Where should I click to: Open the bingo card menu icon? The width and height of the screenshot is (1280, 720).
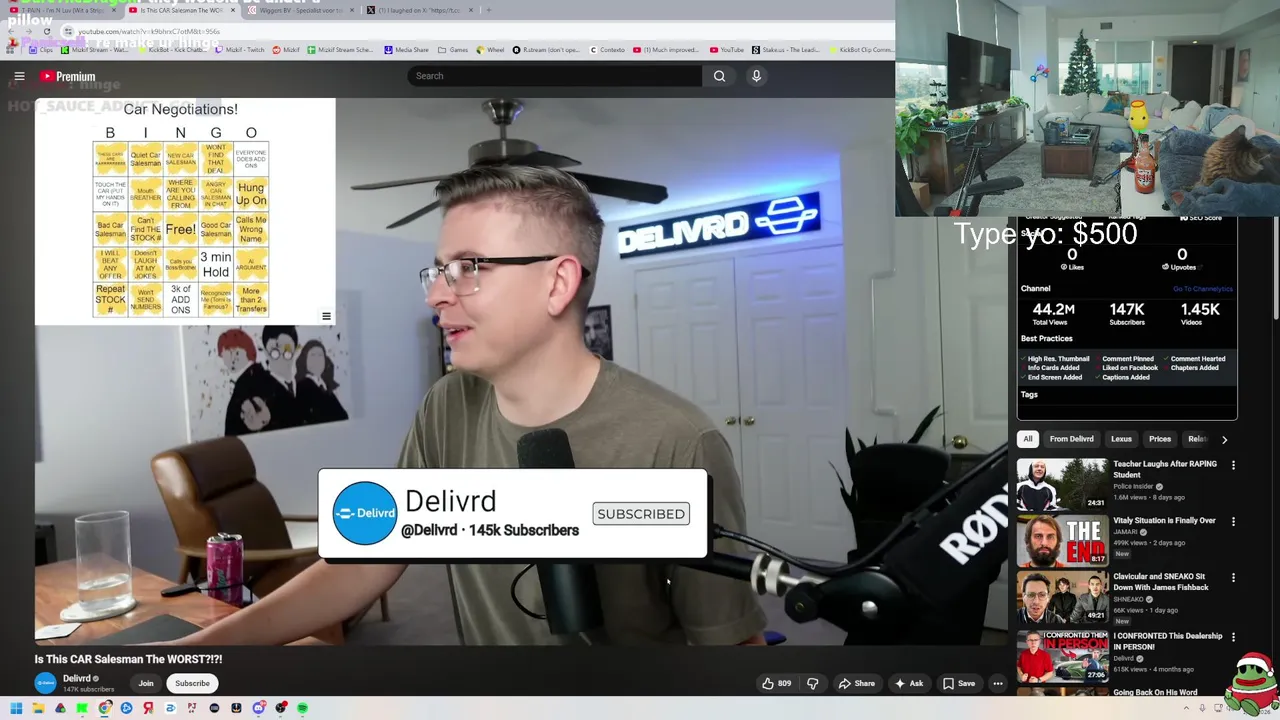point(326,316)
